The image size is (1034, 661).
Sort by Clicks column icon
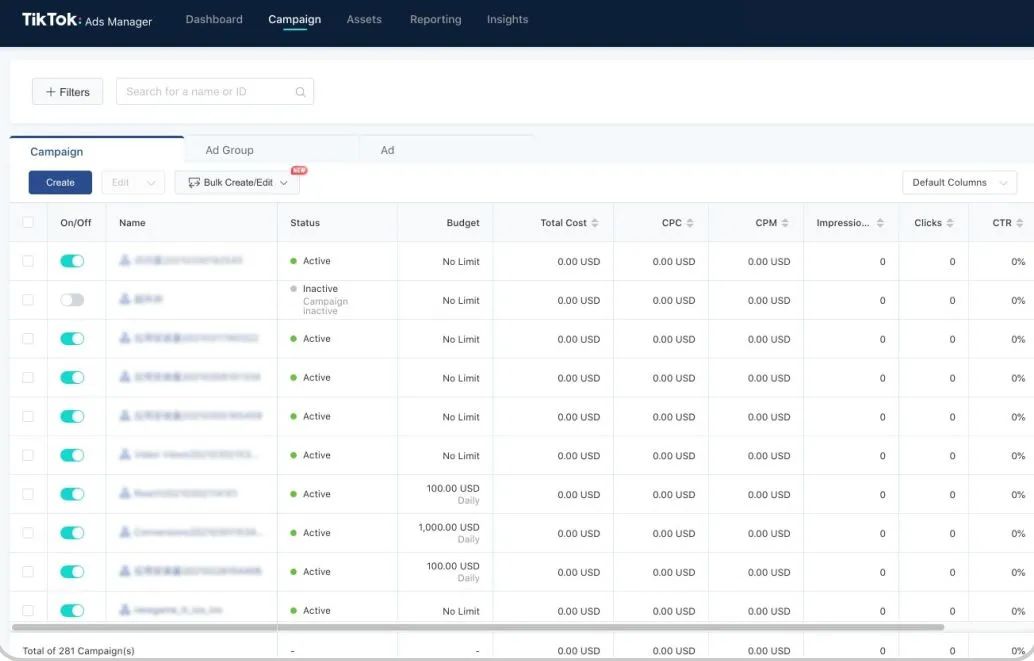click(950, 223)
